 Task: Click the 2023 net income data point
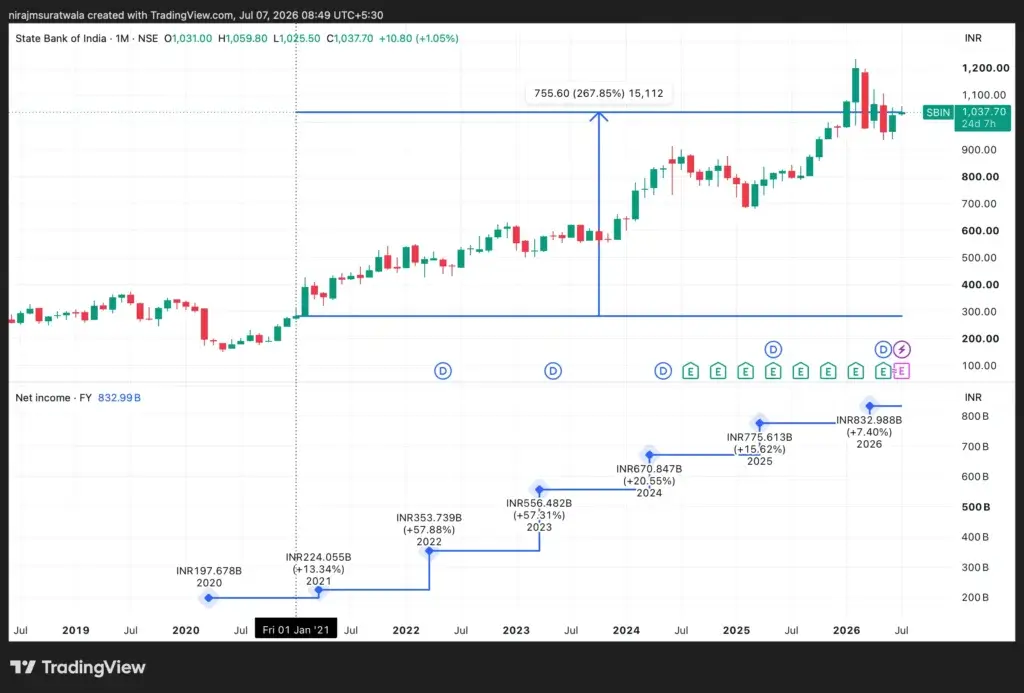click(x=539, y=490)
